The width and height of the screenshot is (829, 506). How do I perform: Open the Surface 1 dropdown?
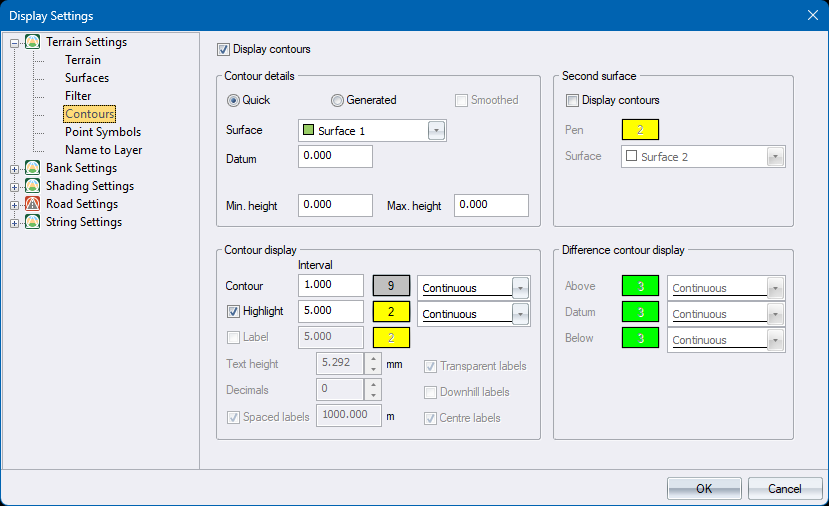(436, 131)
